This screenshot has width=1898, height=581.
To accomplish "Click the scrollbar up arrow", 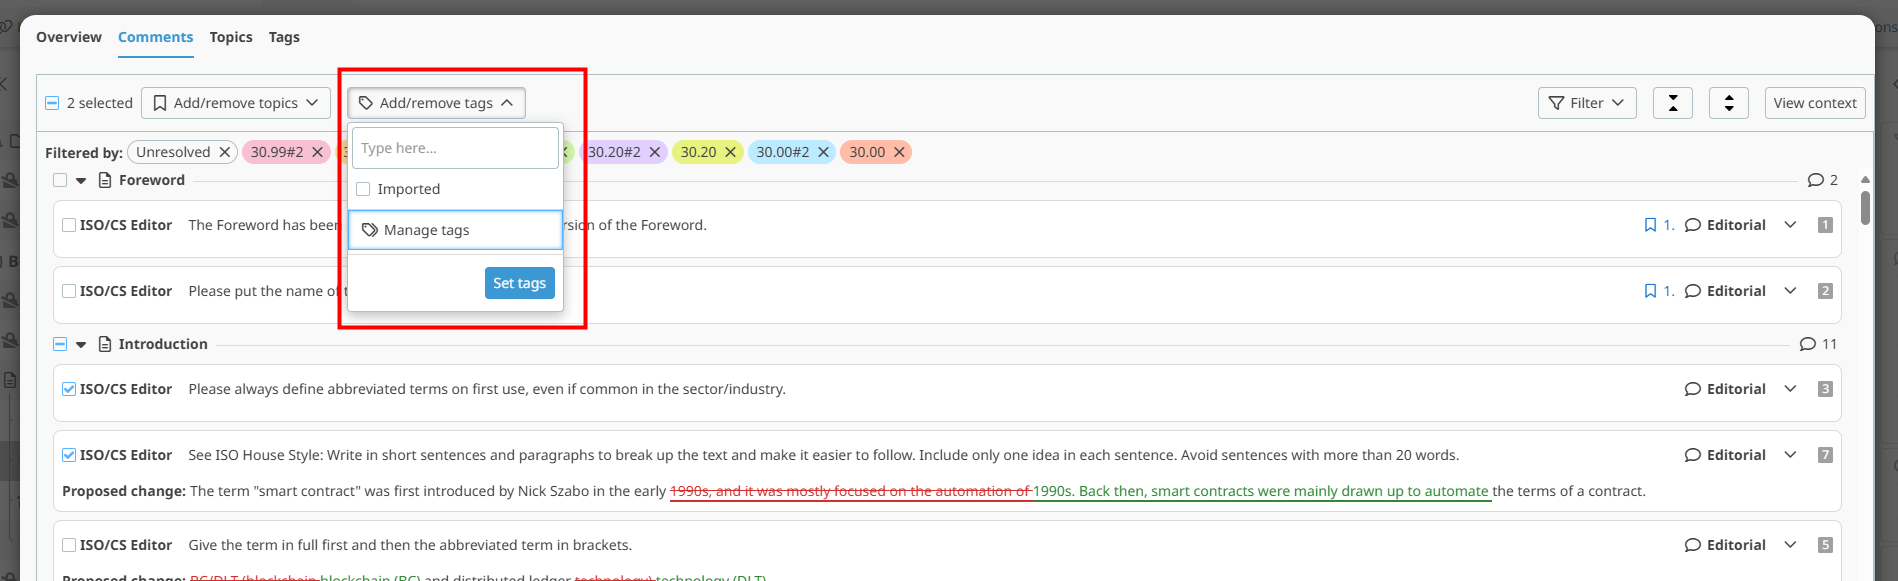I will (x=1865, y=180).
